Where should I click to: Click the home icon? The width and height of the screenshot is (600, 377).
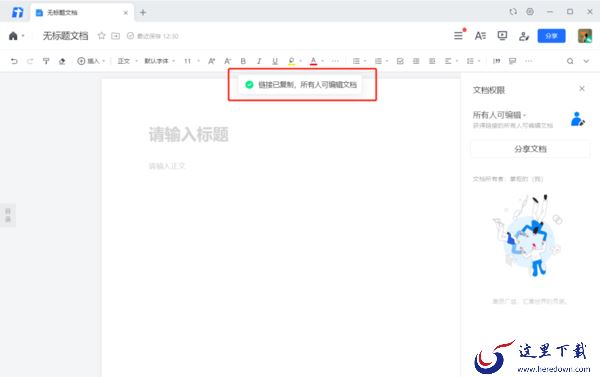tap(13, 36)
